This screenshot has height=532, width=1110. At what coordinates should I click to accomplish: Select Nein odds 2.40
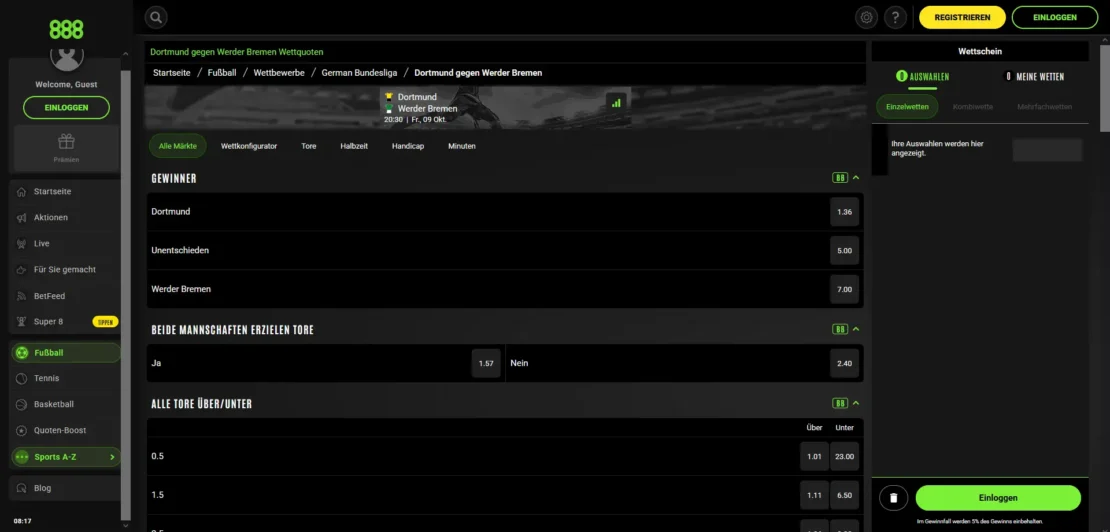(x=845, y=364)
